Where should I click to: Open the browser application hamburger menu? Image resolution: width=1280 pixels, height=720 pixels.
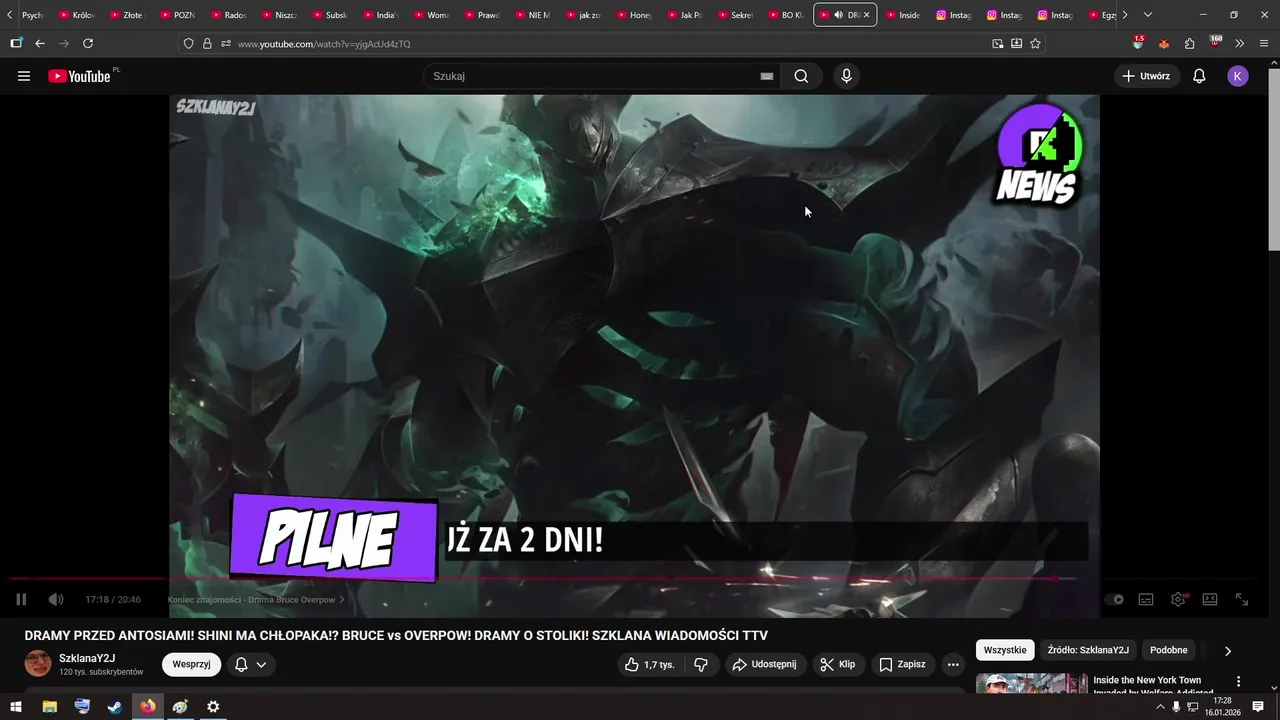coord(1264,43)
